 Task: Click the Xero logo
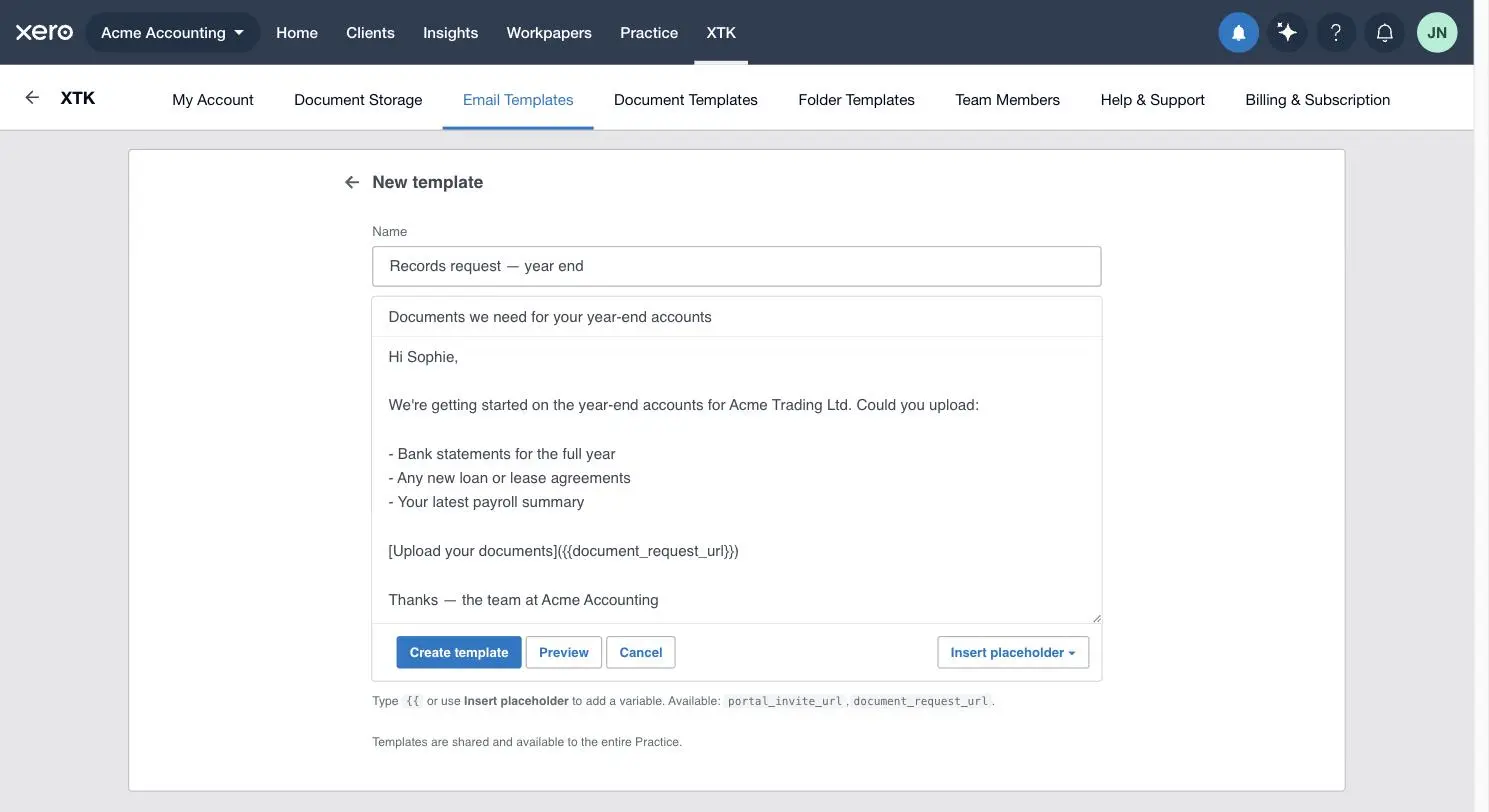[x=44, y=32]
